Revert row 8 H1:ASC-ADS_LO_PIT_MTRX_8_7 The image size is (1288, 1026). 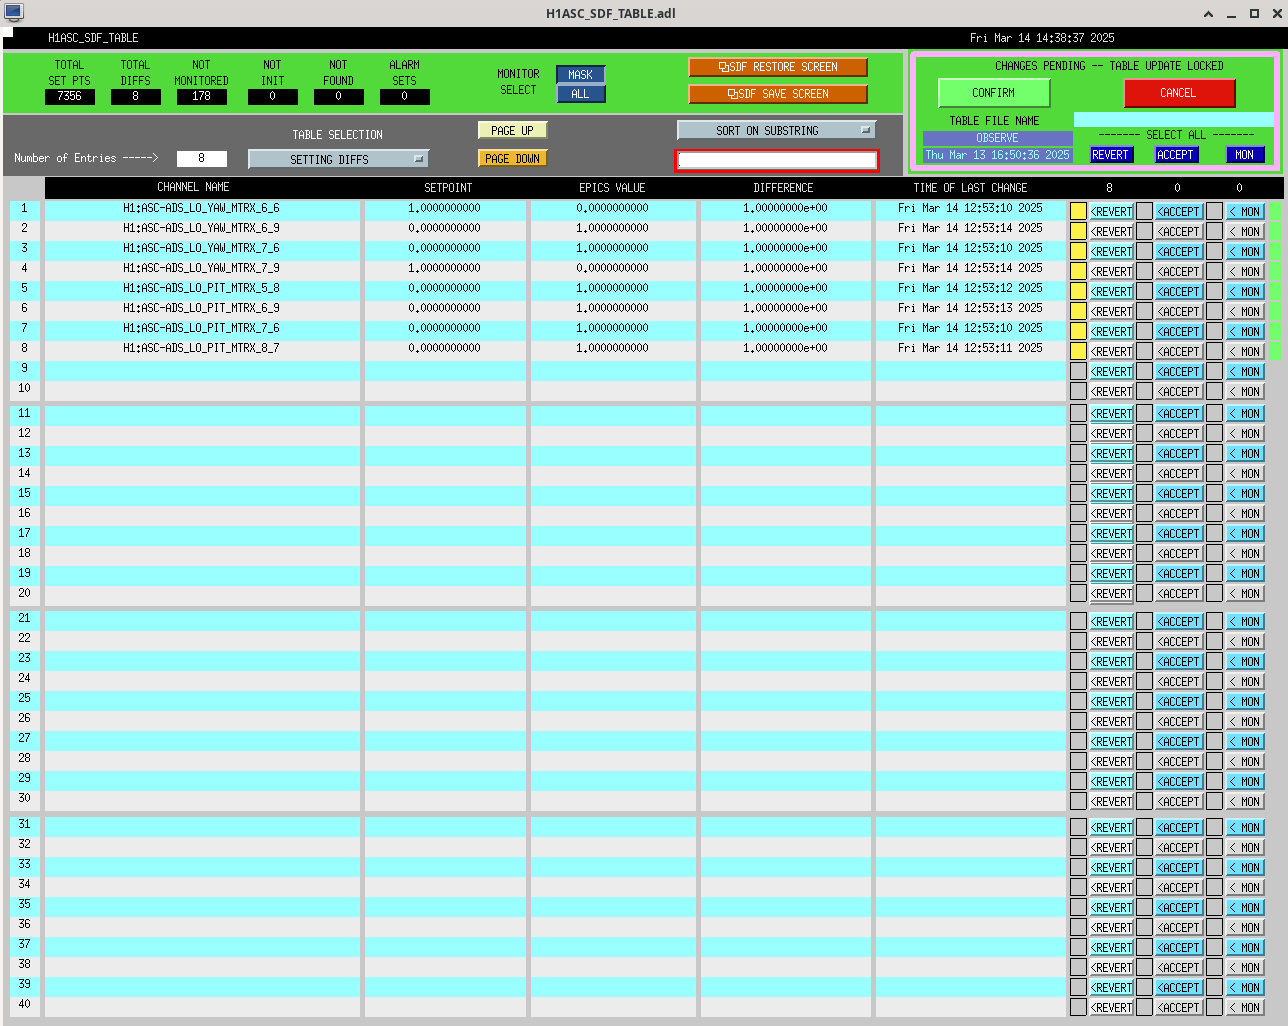1112,352
